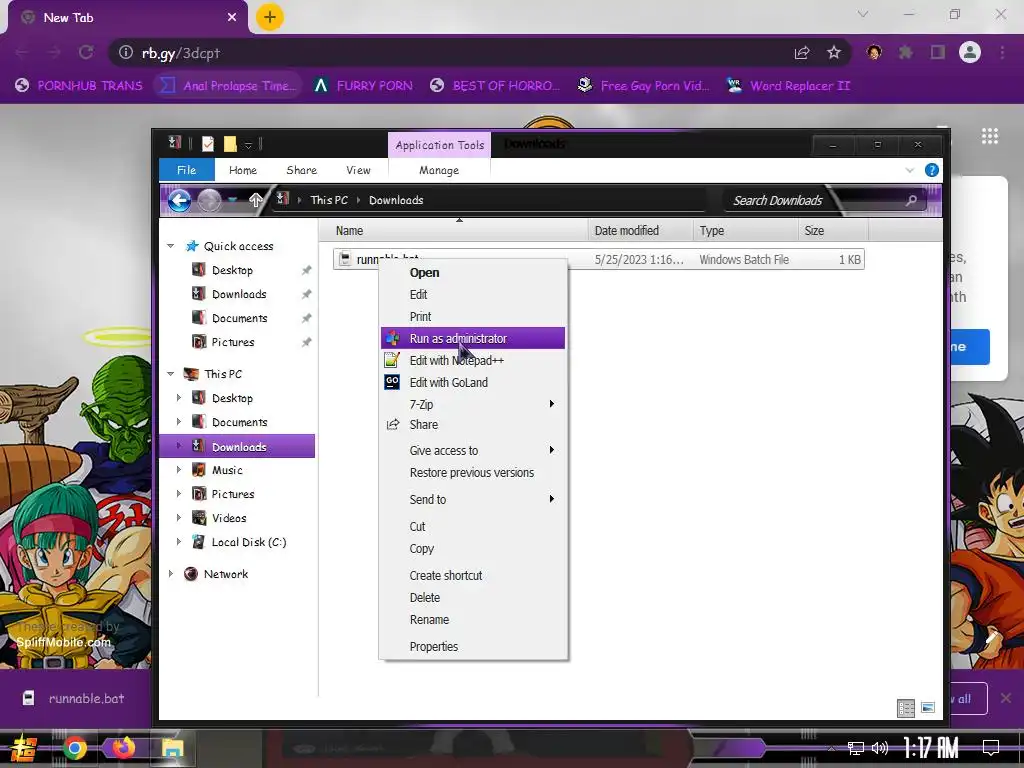This screenshot has width=1024, height=768.
Task: Click search magnifier in Explorer
Action: [911, 200]
